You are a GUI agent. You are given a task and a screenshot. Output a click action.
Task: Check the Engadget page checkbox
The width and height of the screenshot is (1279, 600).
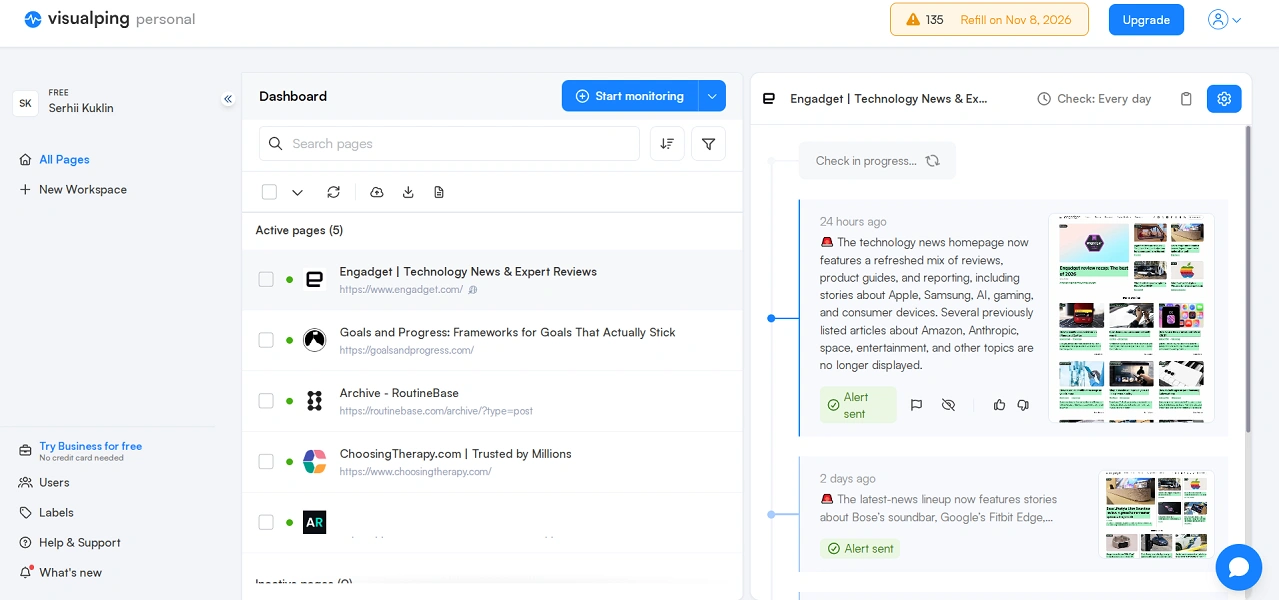266,279
